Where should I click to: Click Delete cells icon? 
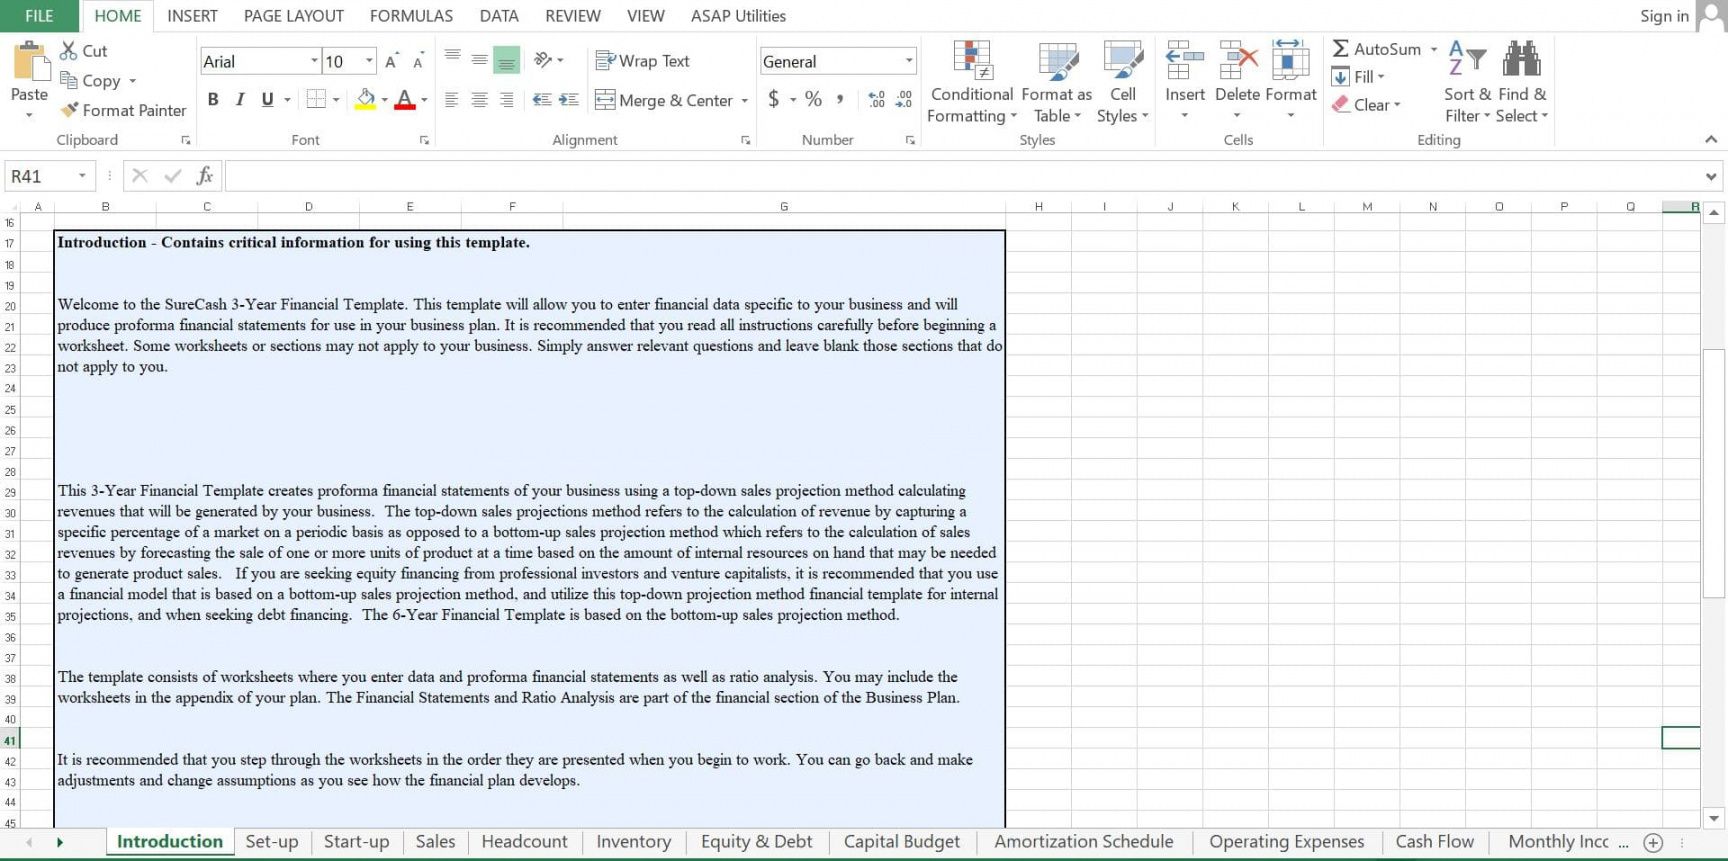[x=1237, y=60]
